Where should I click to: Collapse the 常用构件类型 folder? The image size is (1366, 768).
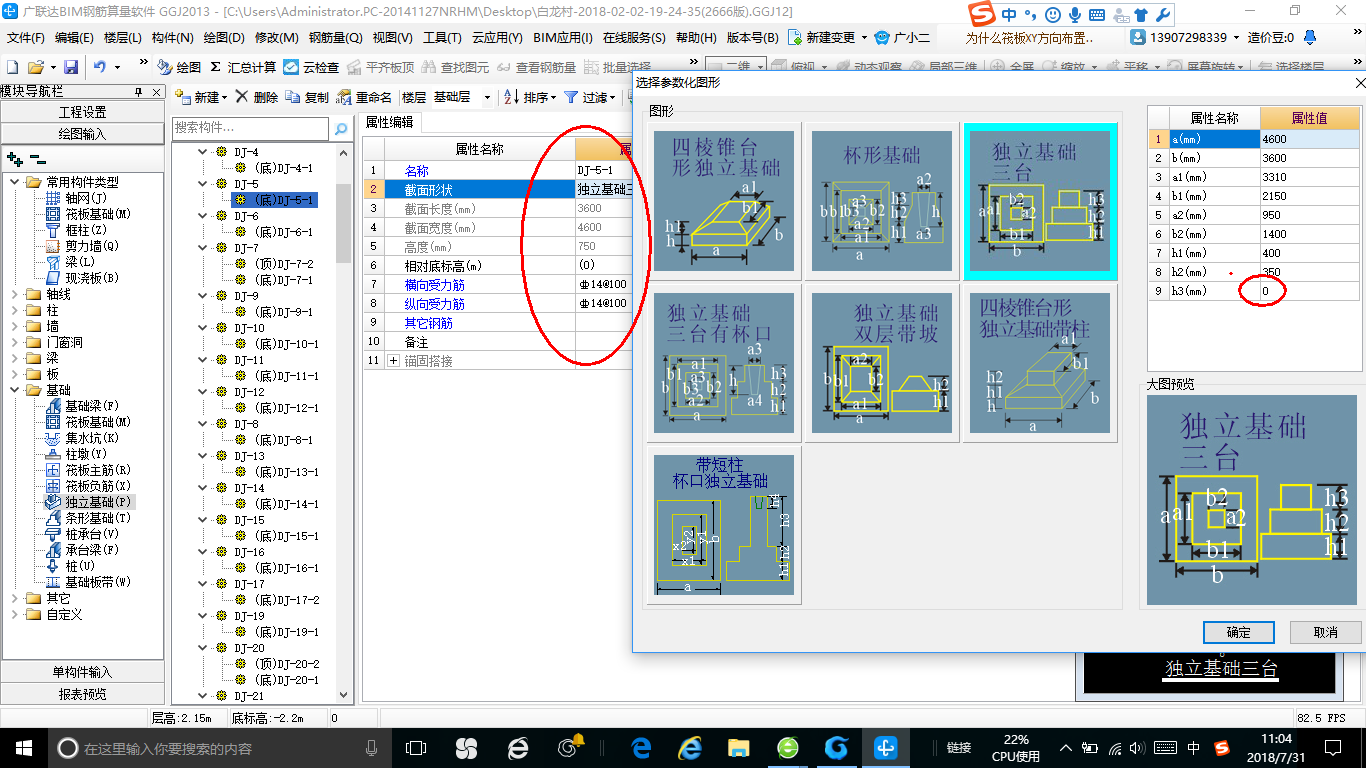point(14,182)
